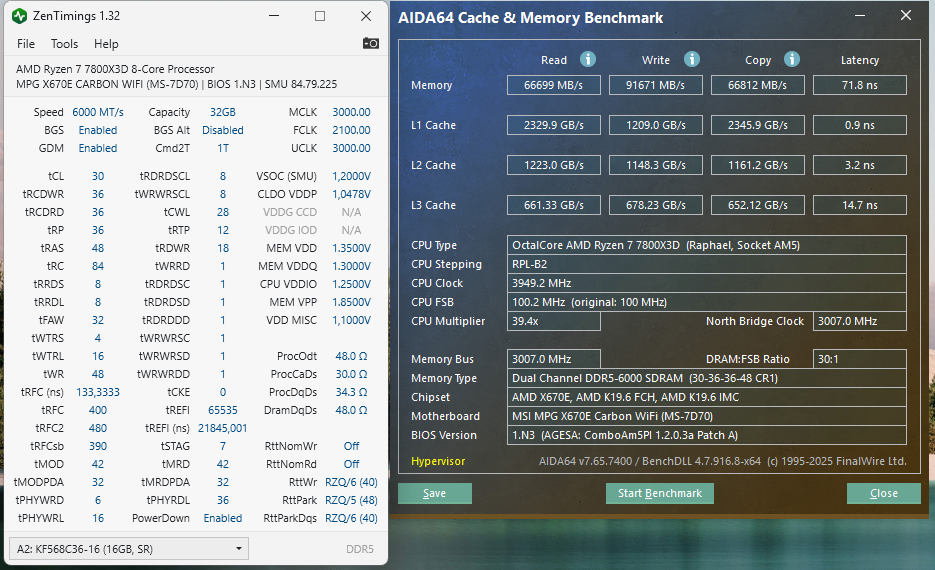
Task: Click the L3 Cache Latency value 14.7 ns
Action: [859, 205]
